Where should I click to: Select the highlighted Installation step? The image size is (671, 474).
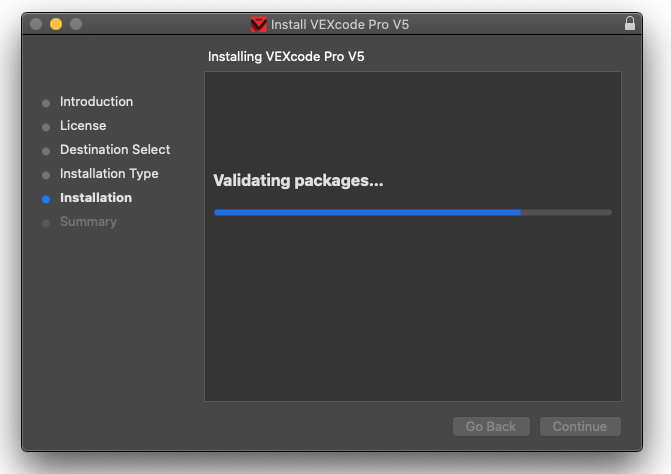pos(96,198)
